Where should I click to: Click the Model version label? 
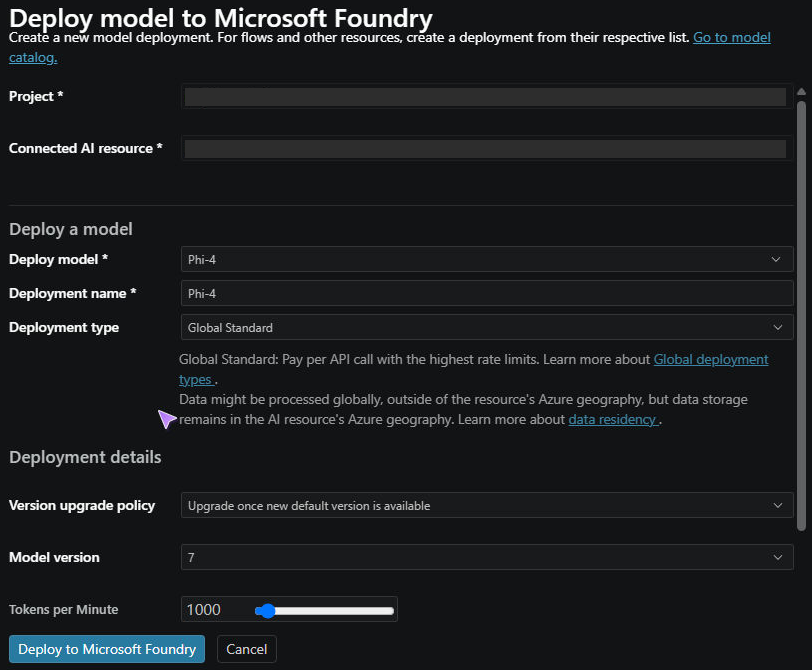[54, 557]
